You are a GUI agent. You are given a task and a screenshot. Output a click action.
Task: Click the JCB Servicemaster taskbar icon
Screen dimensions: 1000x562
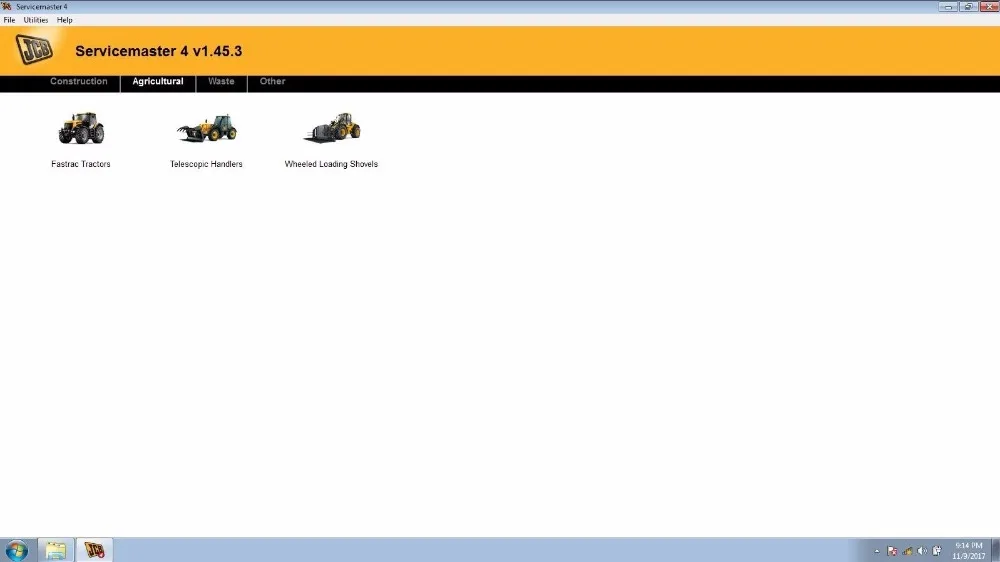[94, 550]
